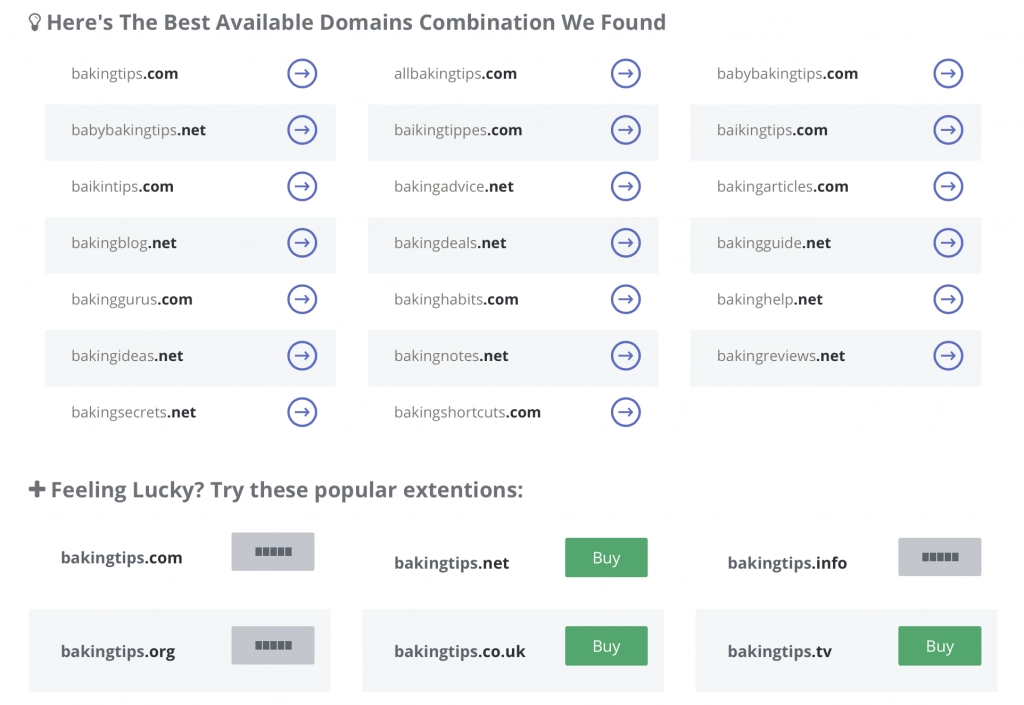Open arrow beside bakingarticles.com
This screenshot has width=1024, height=705.
tap(948, 186)
